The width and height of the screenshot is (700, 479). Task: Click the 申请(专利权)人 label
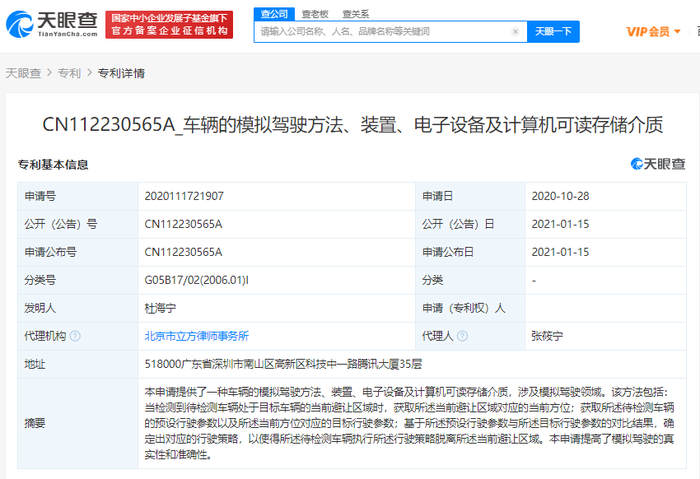pos(464,308)
